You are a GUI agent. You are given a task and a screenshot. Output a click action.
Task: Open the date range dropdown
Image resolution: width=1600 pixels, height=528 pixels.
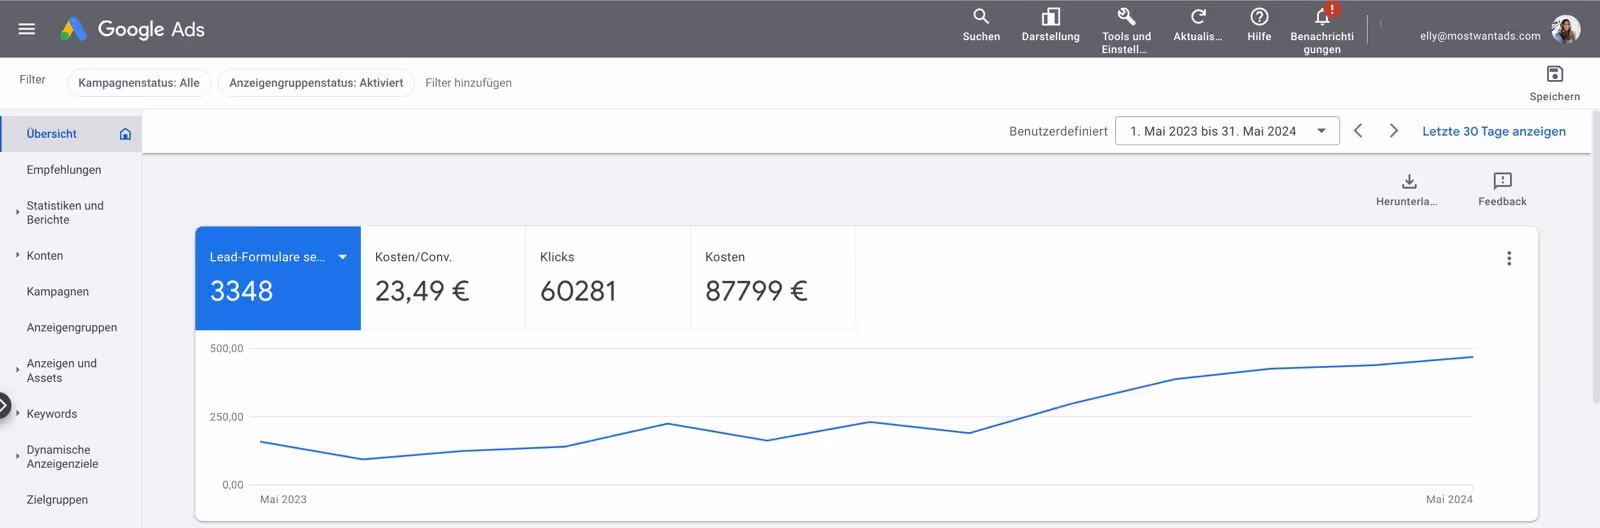click(1227, 131)
